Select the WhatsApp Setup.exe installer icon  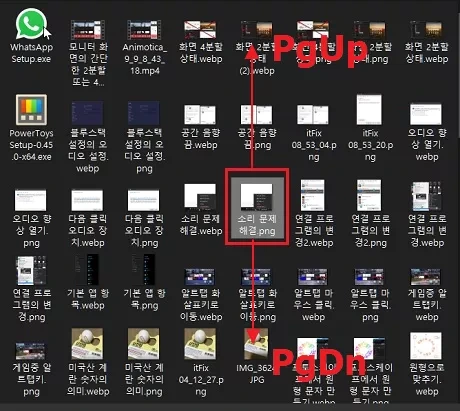31,24
